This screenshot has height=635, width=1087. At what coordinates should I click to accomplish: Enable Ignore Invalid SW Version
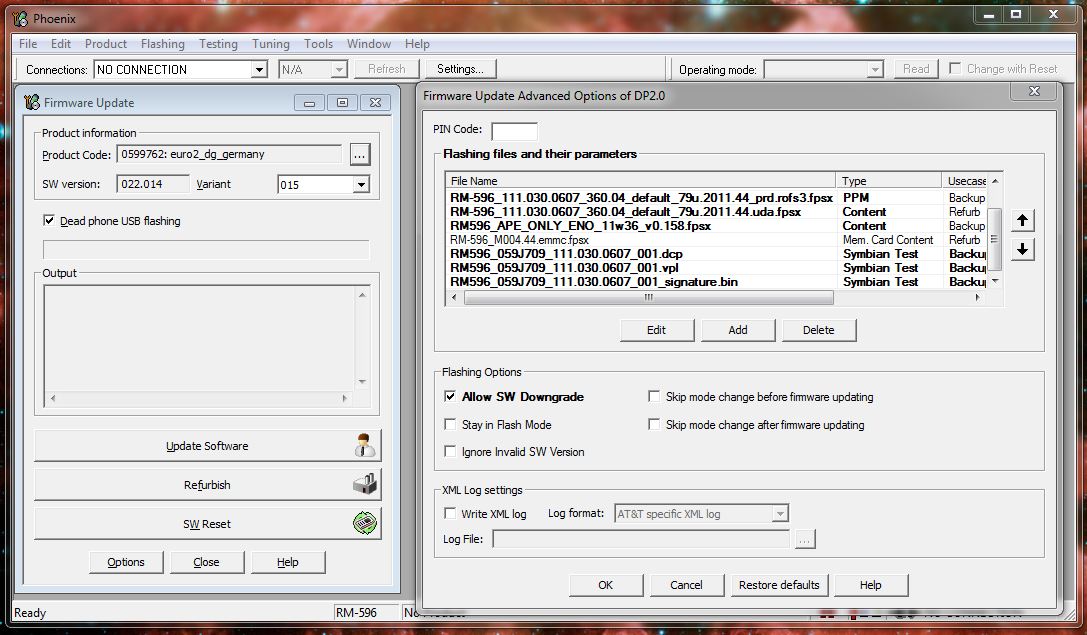(x=450, y=451)
